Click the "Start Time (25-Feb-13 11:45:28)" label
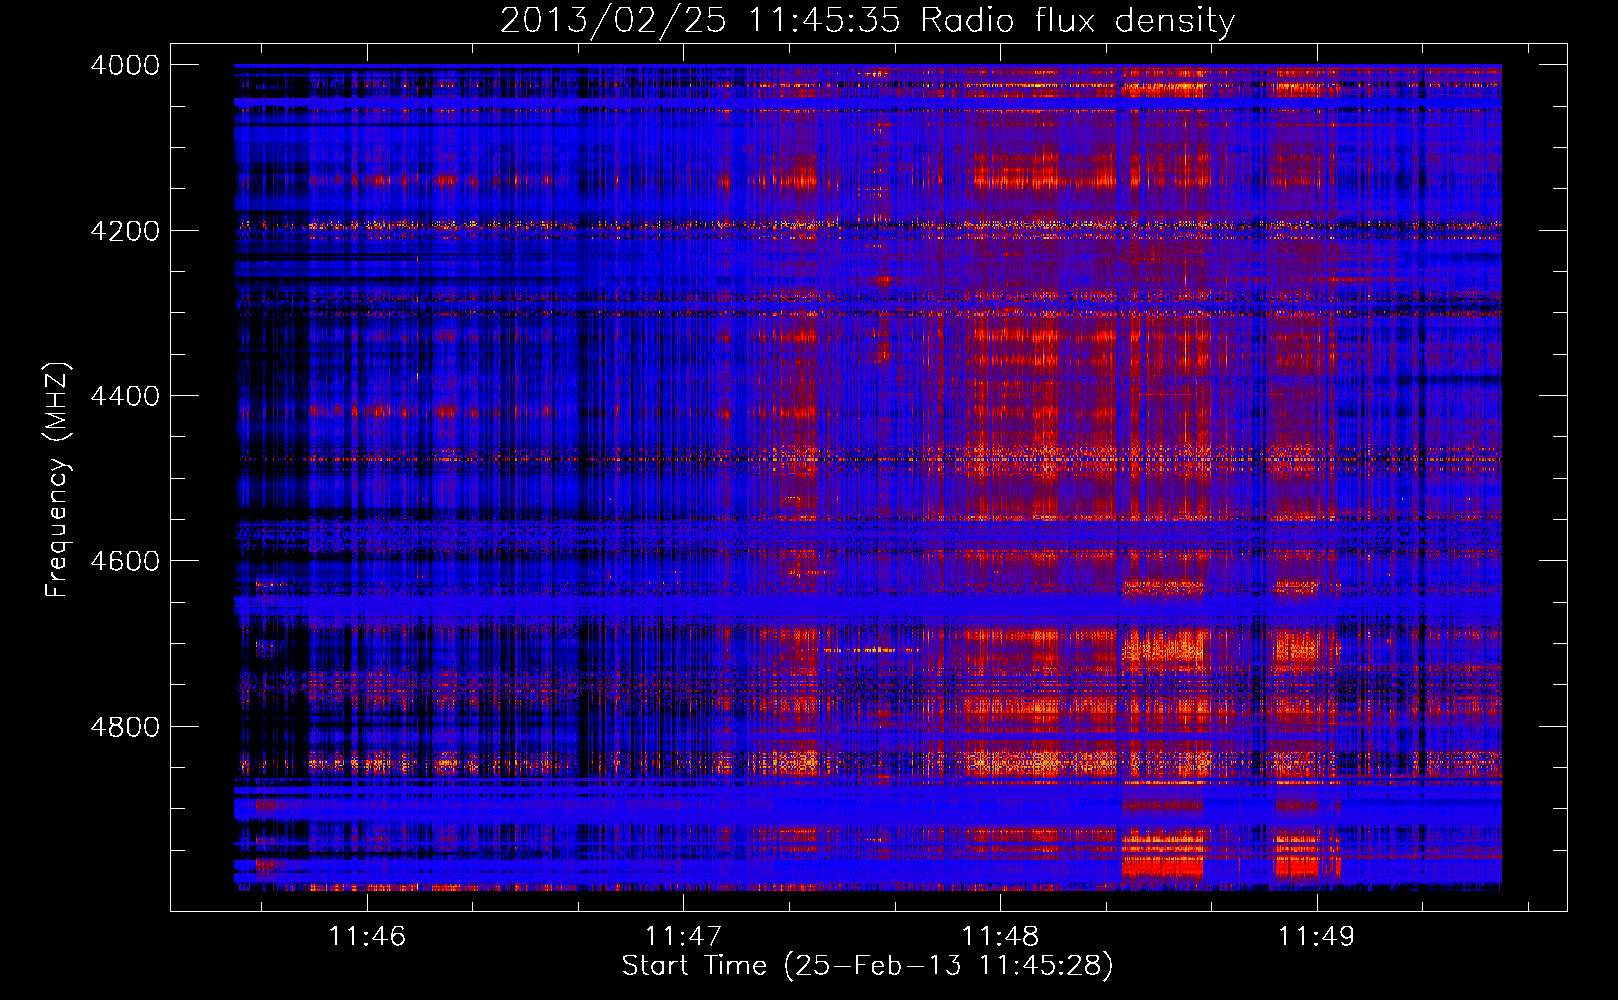This screenshot has height=1000, width=1618. [x=867, y=966]
